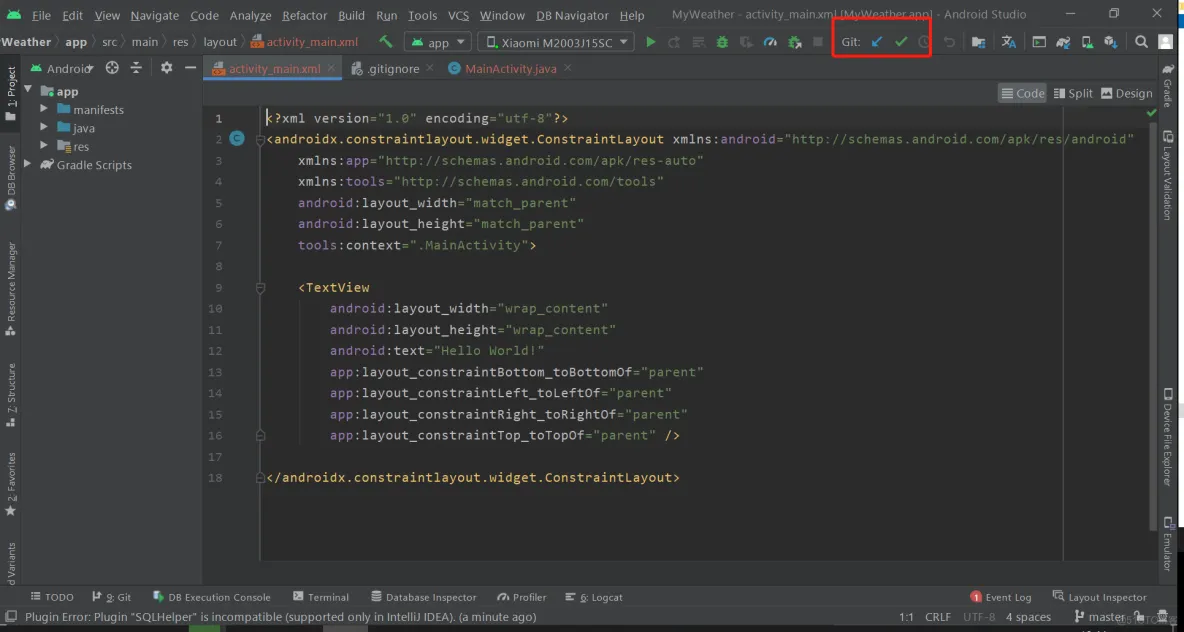Open the 6: Logcat tool window
Viewport: 1184px width, 632px height.
coord(594,597)
